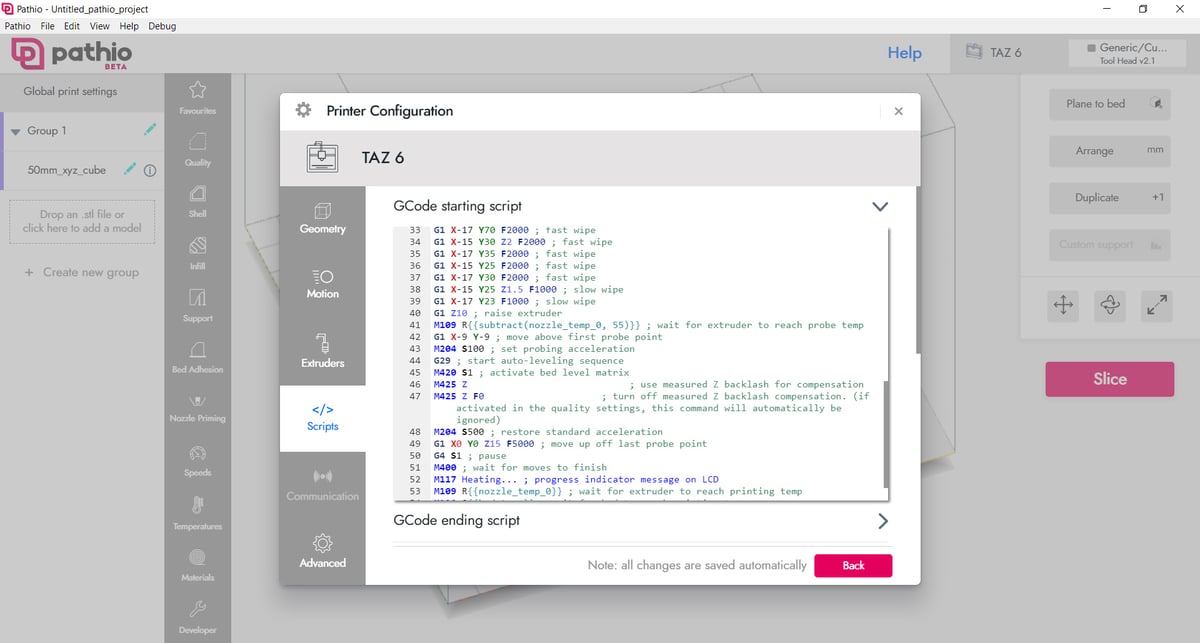Select the scale tool icon
The height and width of the screenshot is (643, 1200).
point(1157,308)
